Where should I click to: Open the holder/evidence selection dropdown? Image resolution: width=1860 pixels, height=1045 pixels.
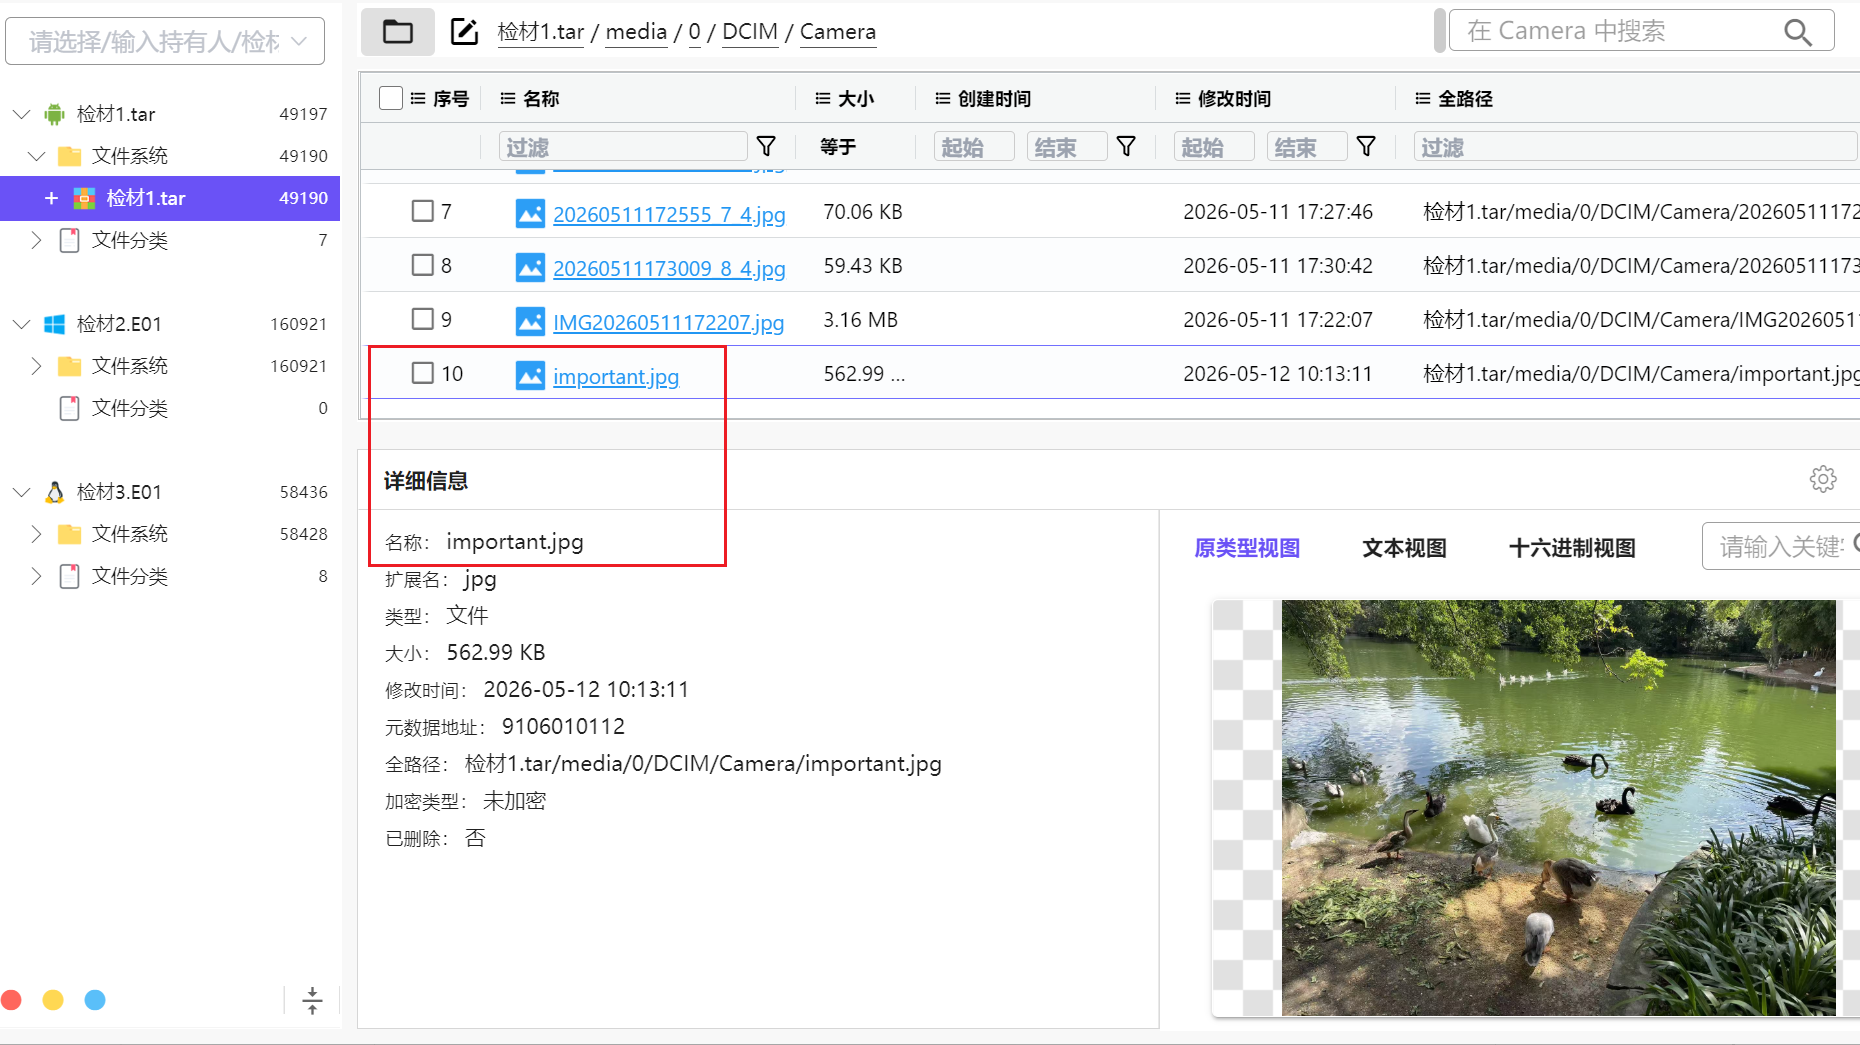click(x=165, y=41)
